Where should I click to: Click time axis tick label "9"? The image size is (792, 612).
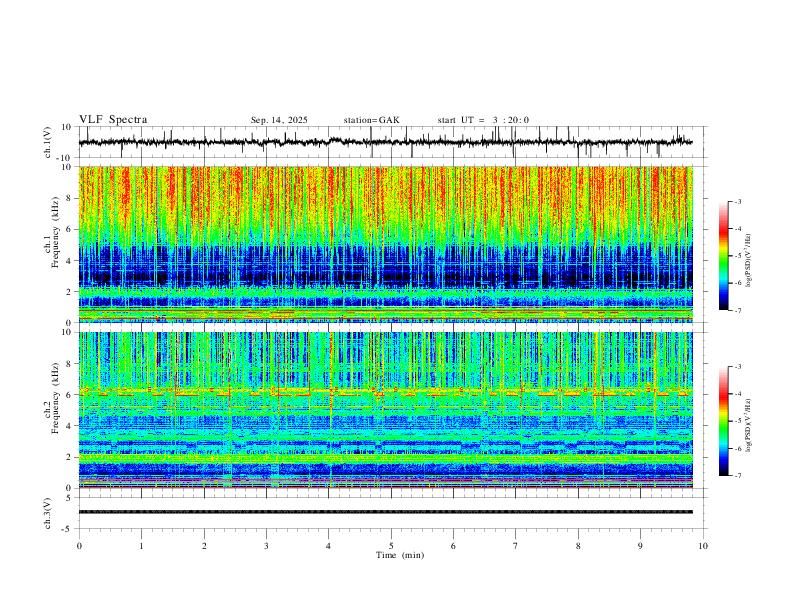640,546
